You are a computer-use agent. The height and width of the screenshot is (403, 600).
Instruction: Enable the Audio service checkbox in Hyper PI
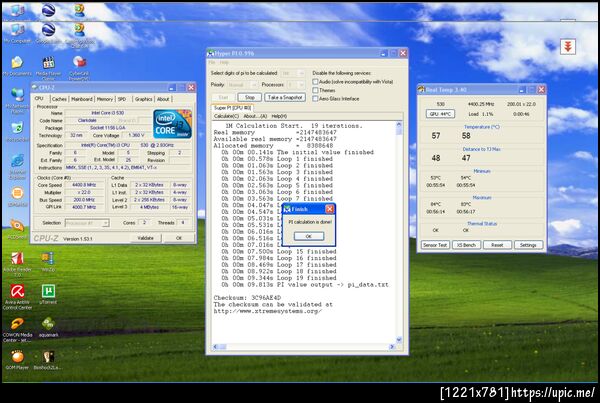point(315,82)
